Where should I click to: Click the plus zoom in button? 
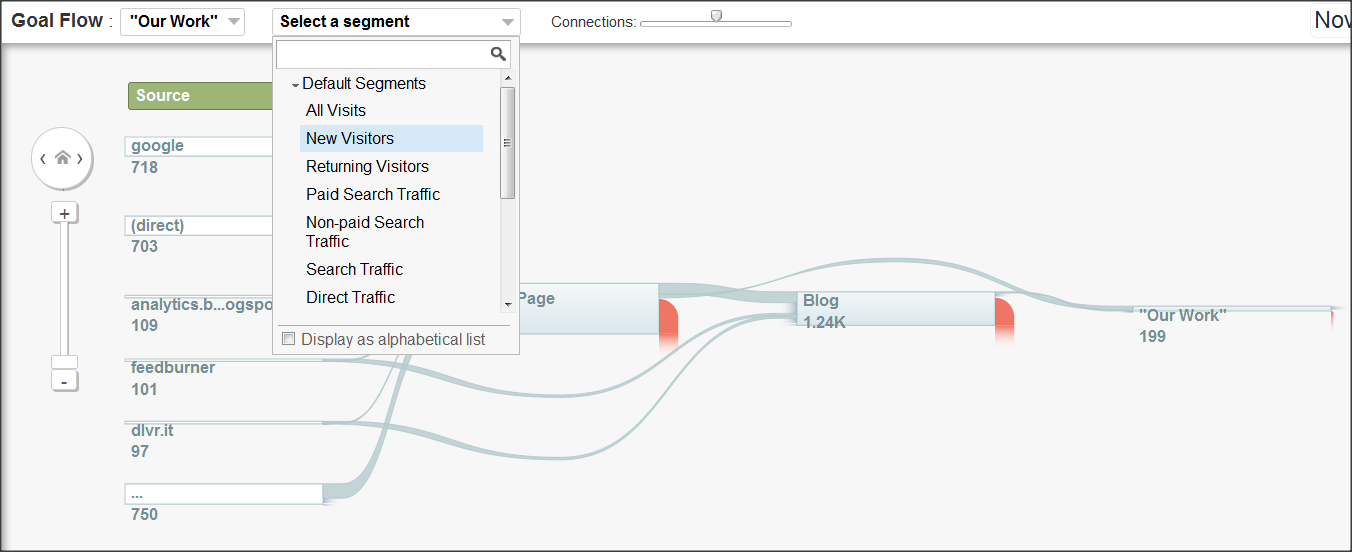click(x=64, y=213)
